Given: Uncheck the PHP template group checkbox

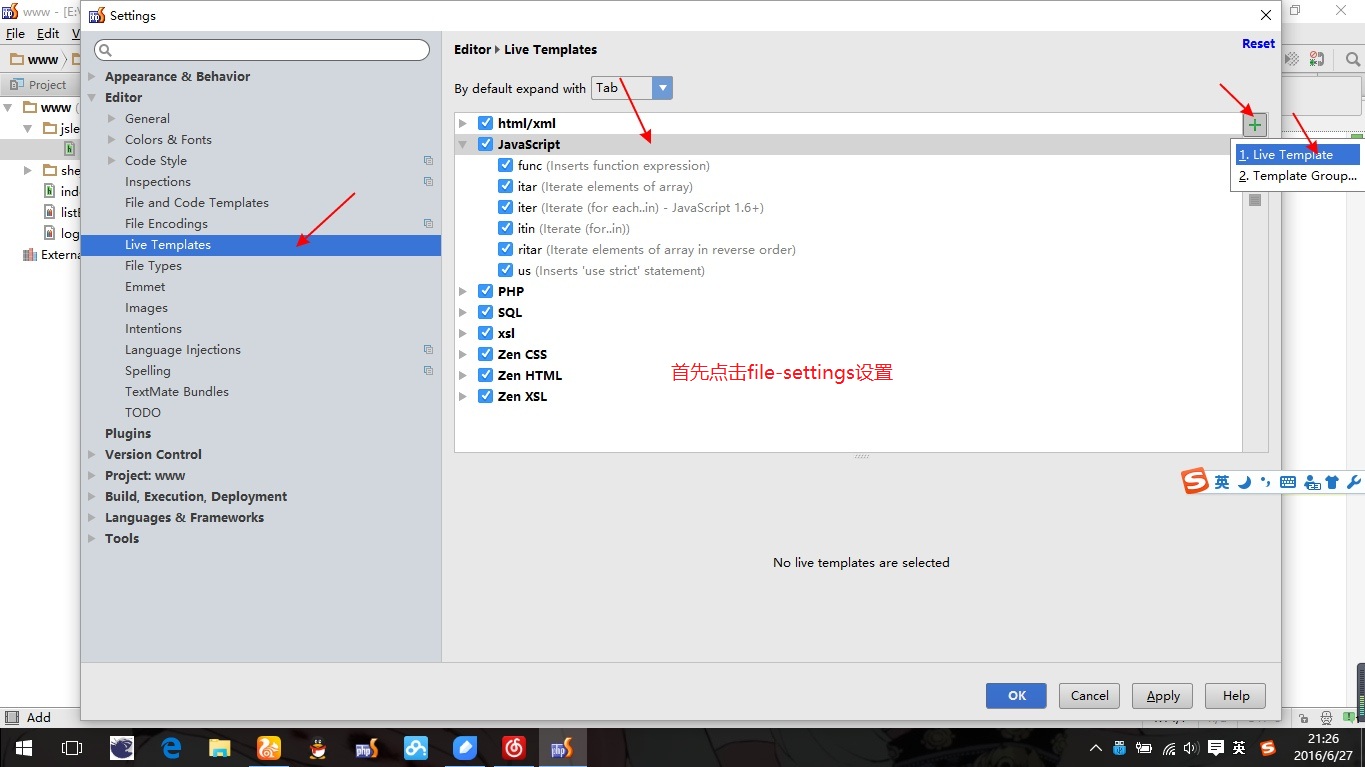Looking at the screenshot, I should (x=486, y=291).
